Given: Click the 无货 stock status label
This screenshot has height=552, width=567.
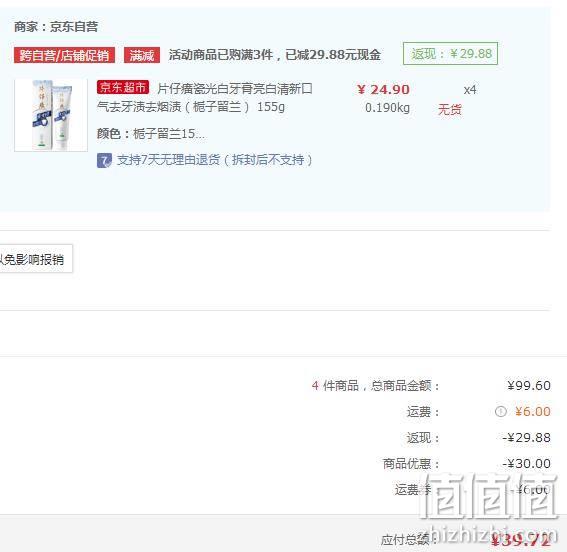Looking at the screenshot, I should click(x=449, y=110).
